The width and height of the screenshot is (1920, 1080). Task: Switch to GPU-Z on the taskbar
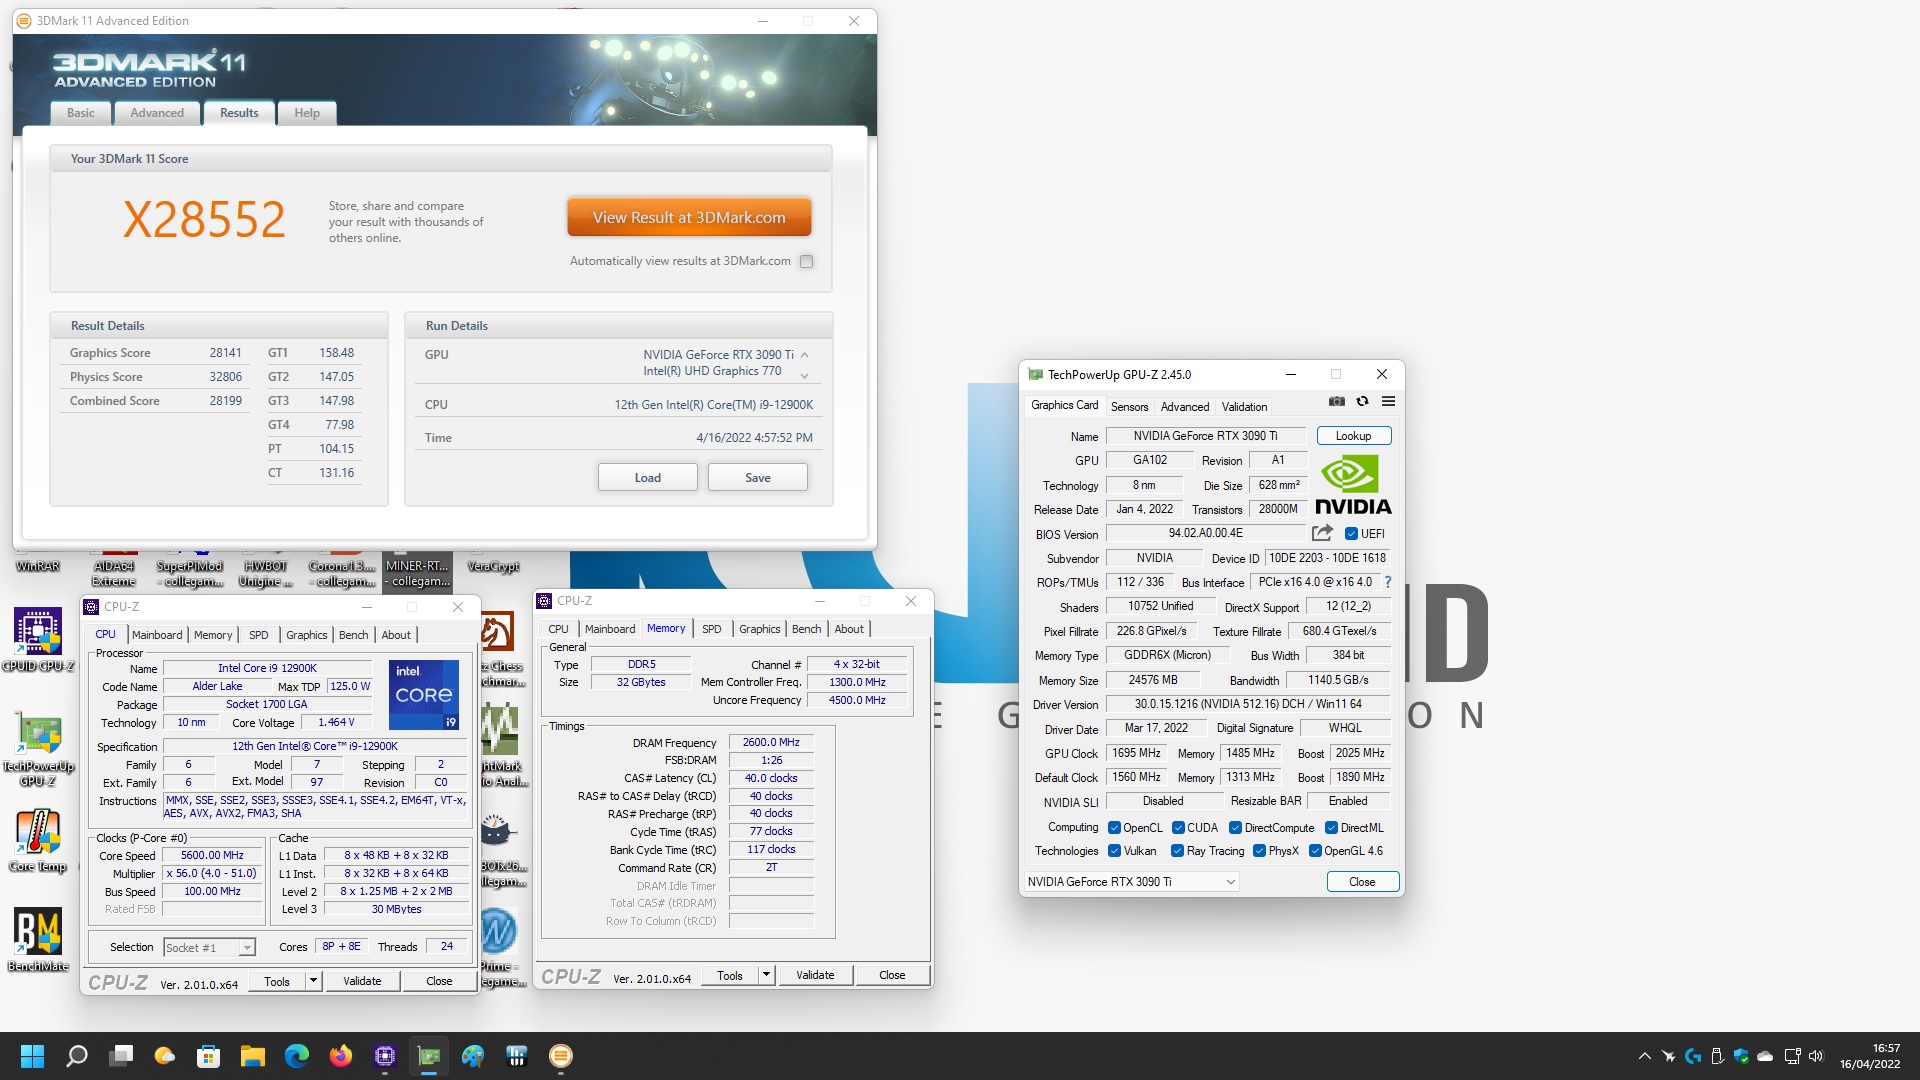[429, 1056]
